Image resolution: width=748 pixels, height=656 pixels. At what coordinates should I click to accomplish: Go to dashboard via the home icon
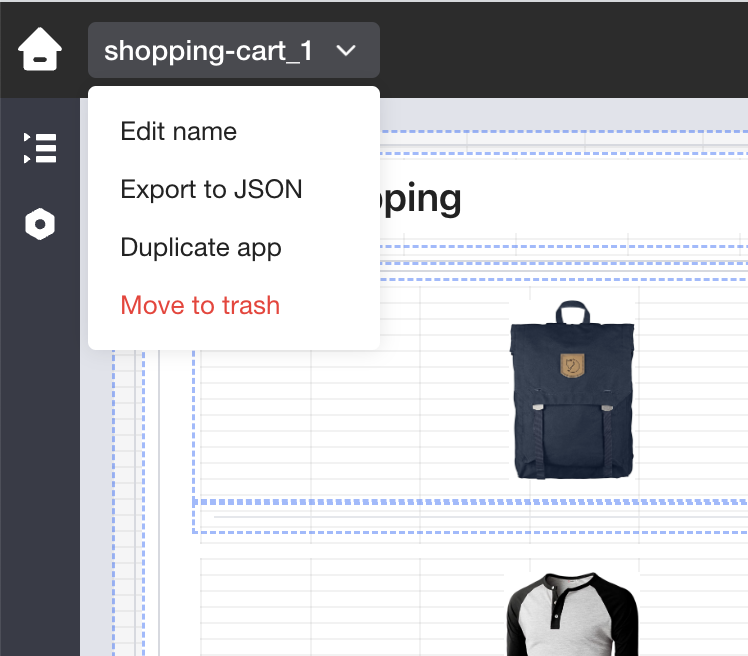point(39,50)
